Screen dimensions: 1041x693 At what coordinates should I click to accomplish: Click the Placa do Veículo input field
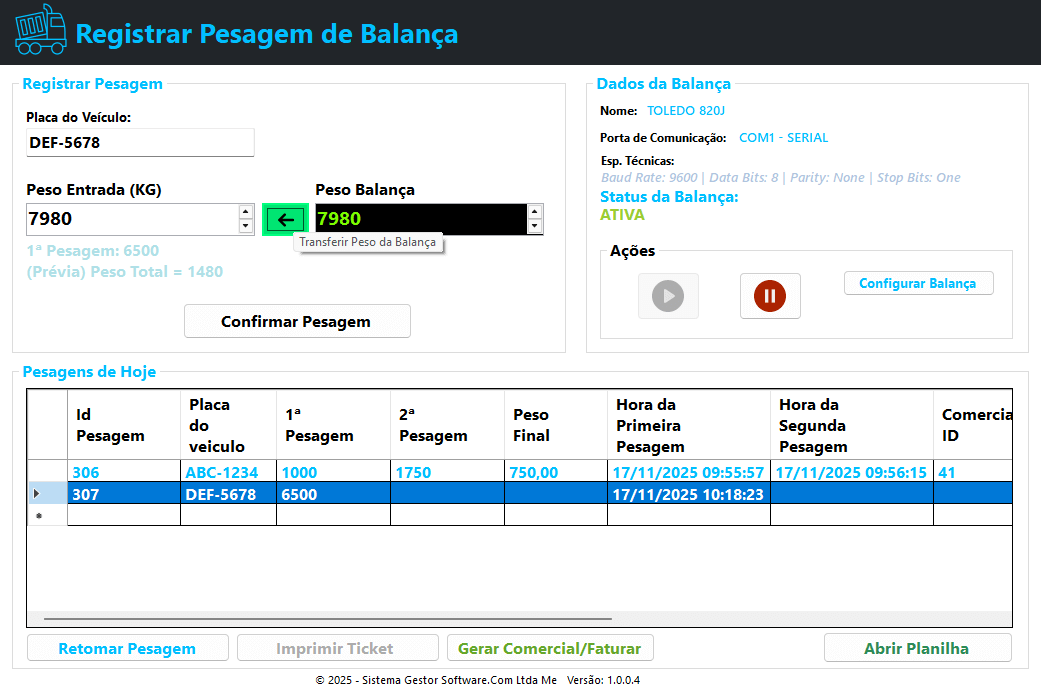point(140,143)
